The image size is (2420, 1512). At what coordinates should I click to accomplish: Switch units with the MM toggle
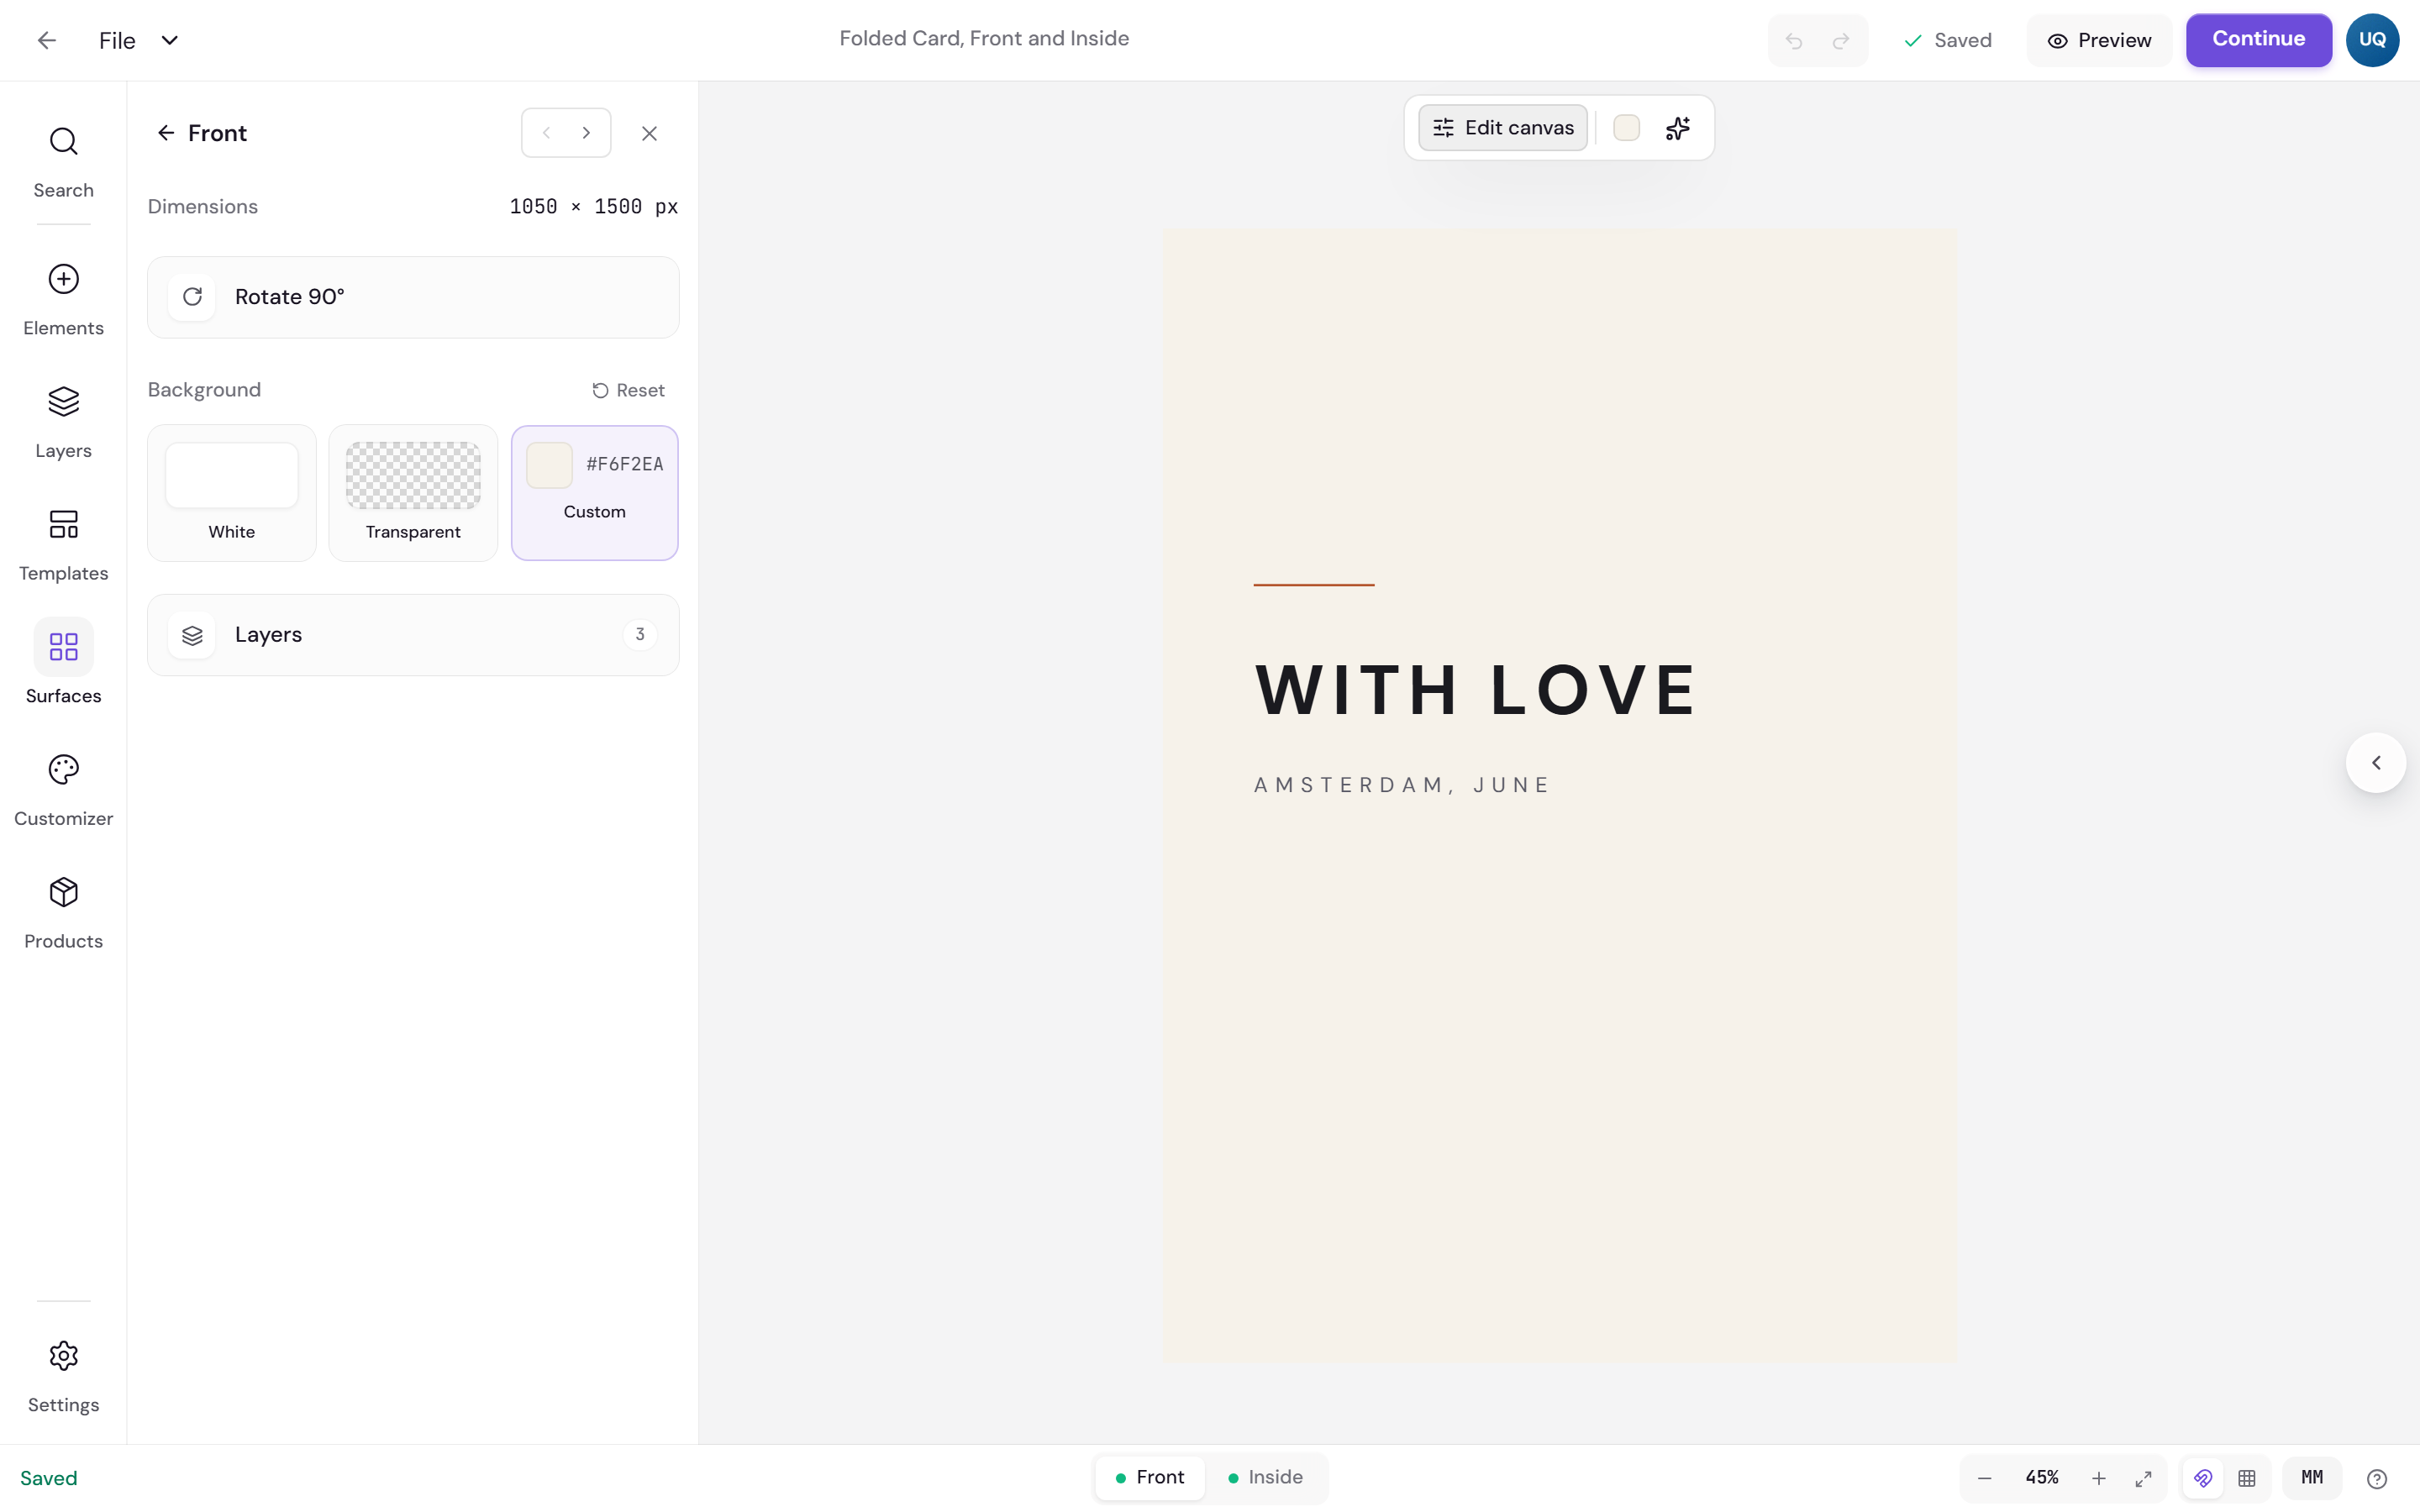[x=2312, y=1478]
